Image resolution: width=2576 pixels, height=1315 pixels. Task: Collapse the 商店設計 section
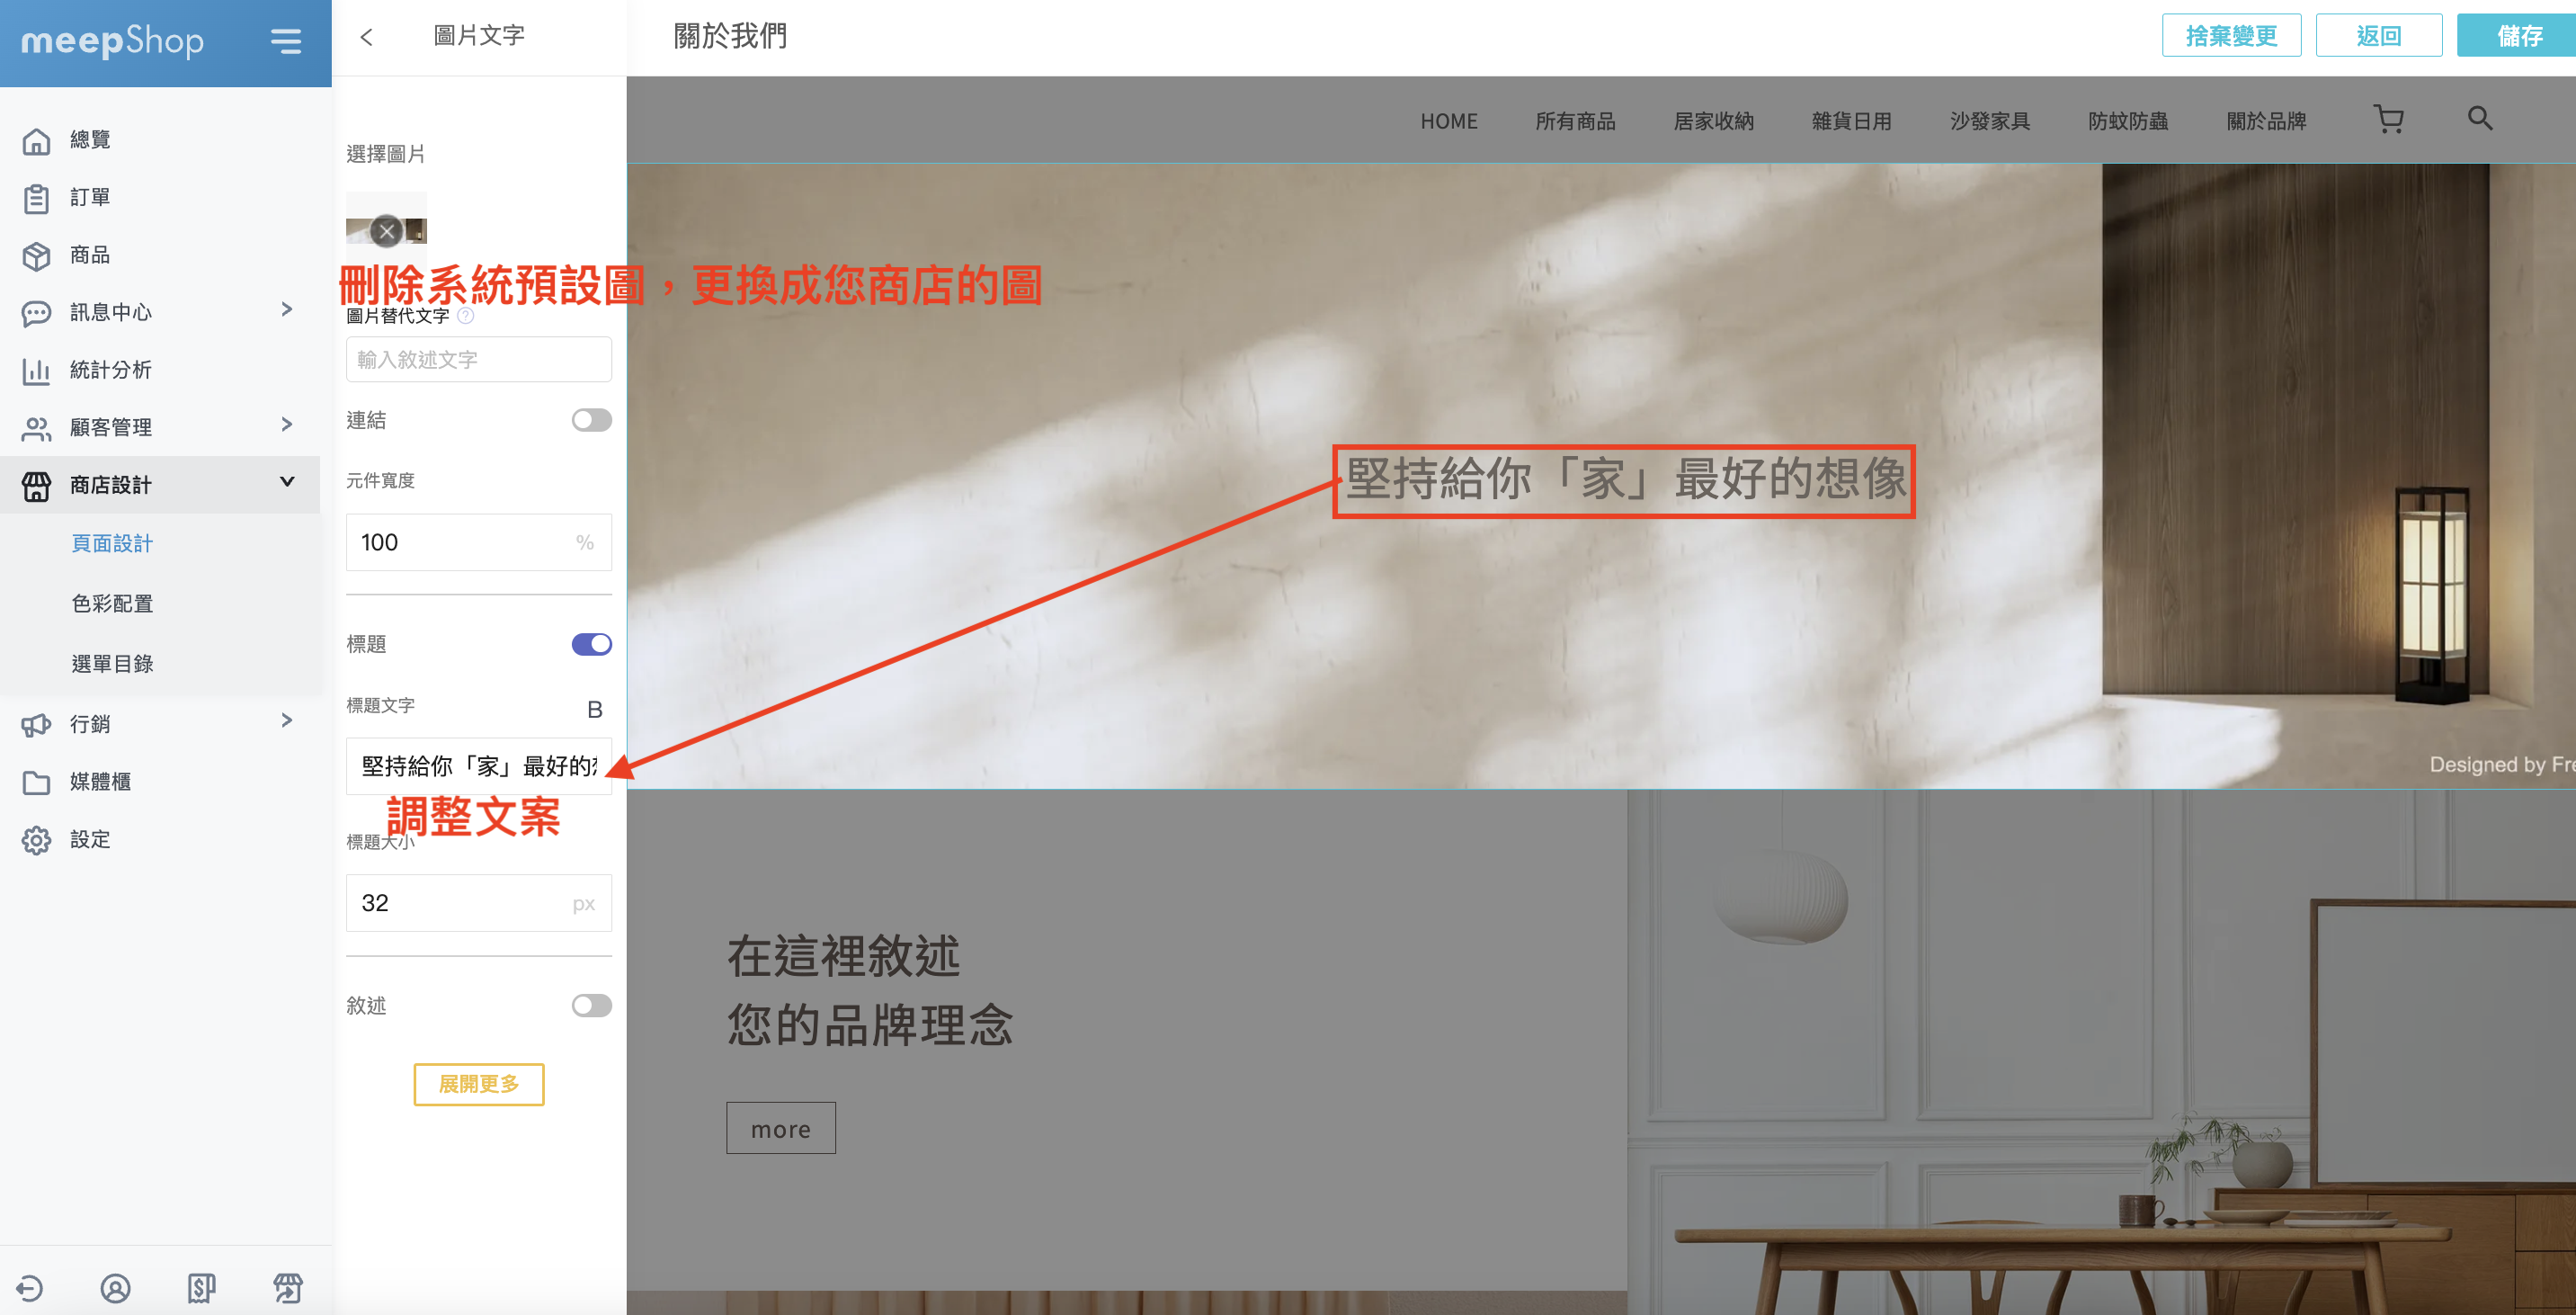coord(287,482)
